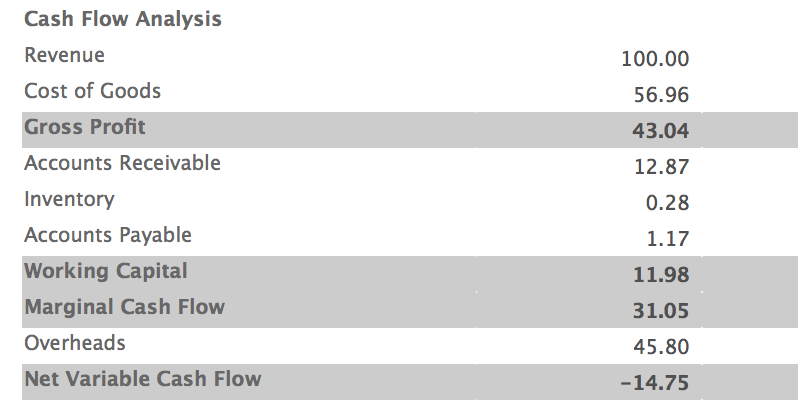The image size is (798, 418).
Task: Select the Overheads row label
Action: [x=75, y=343]
